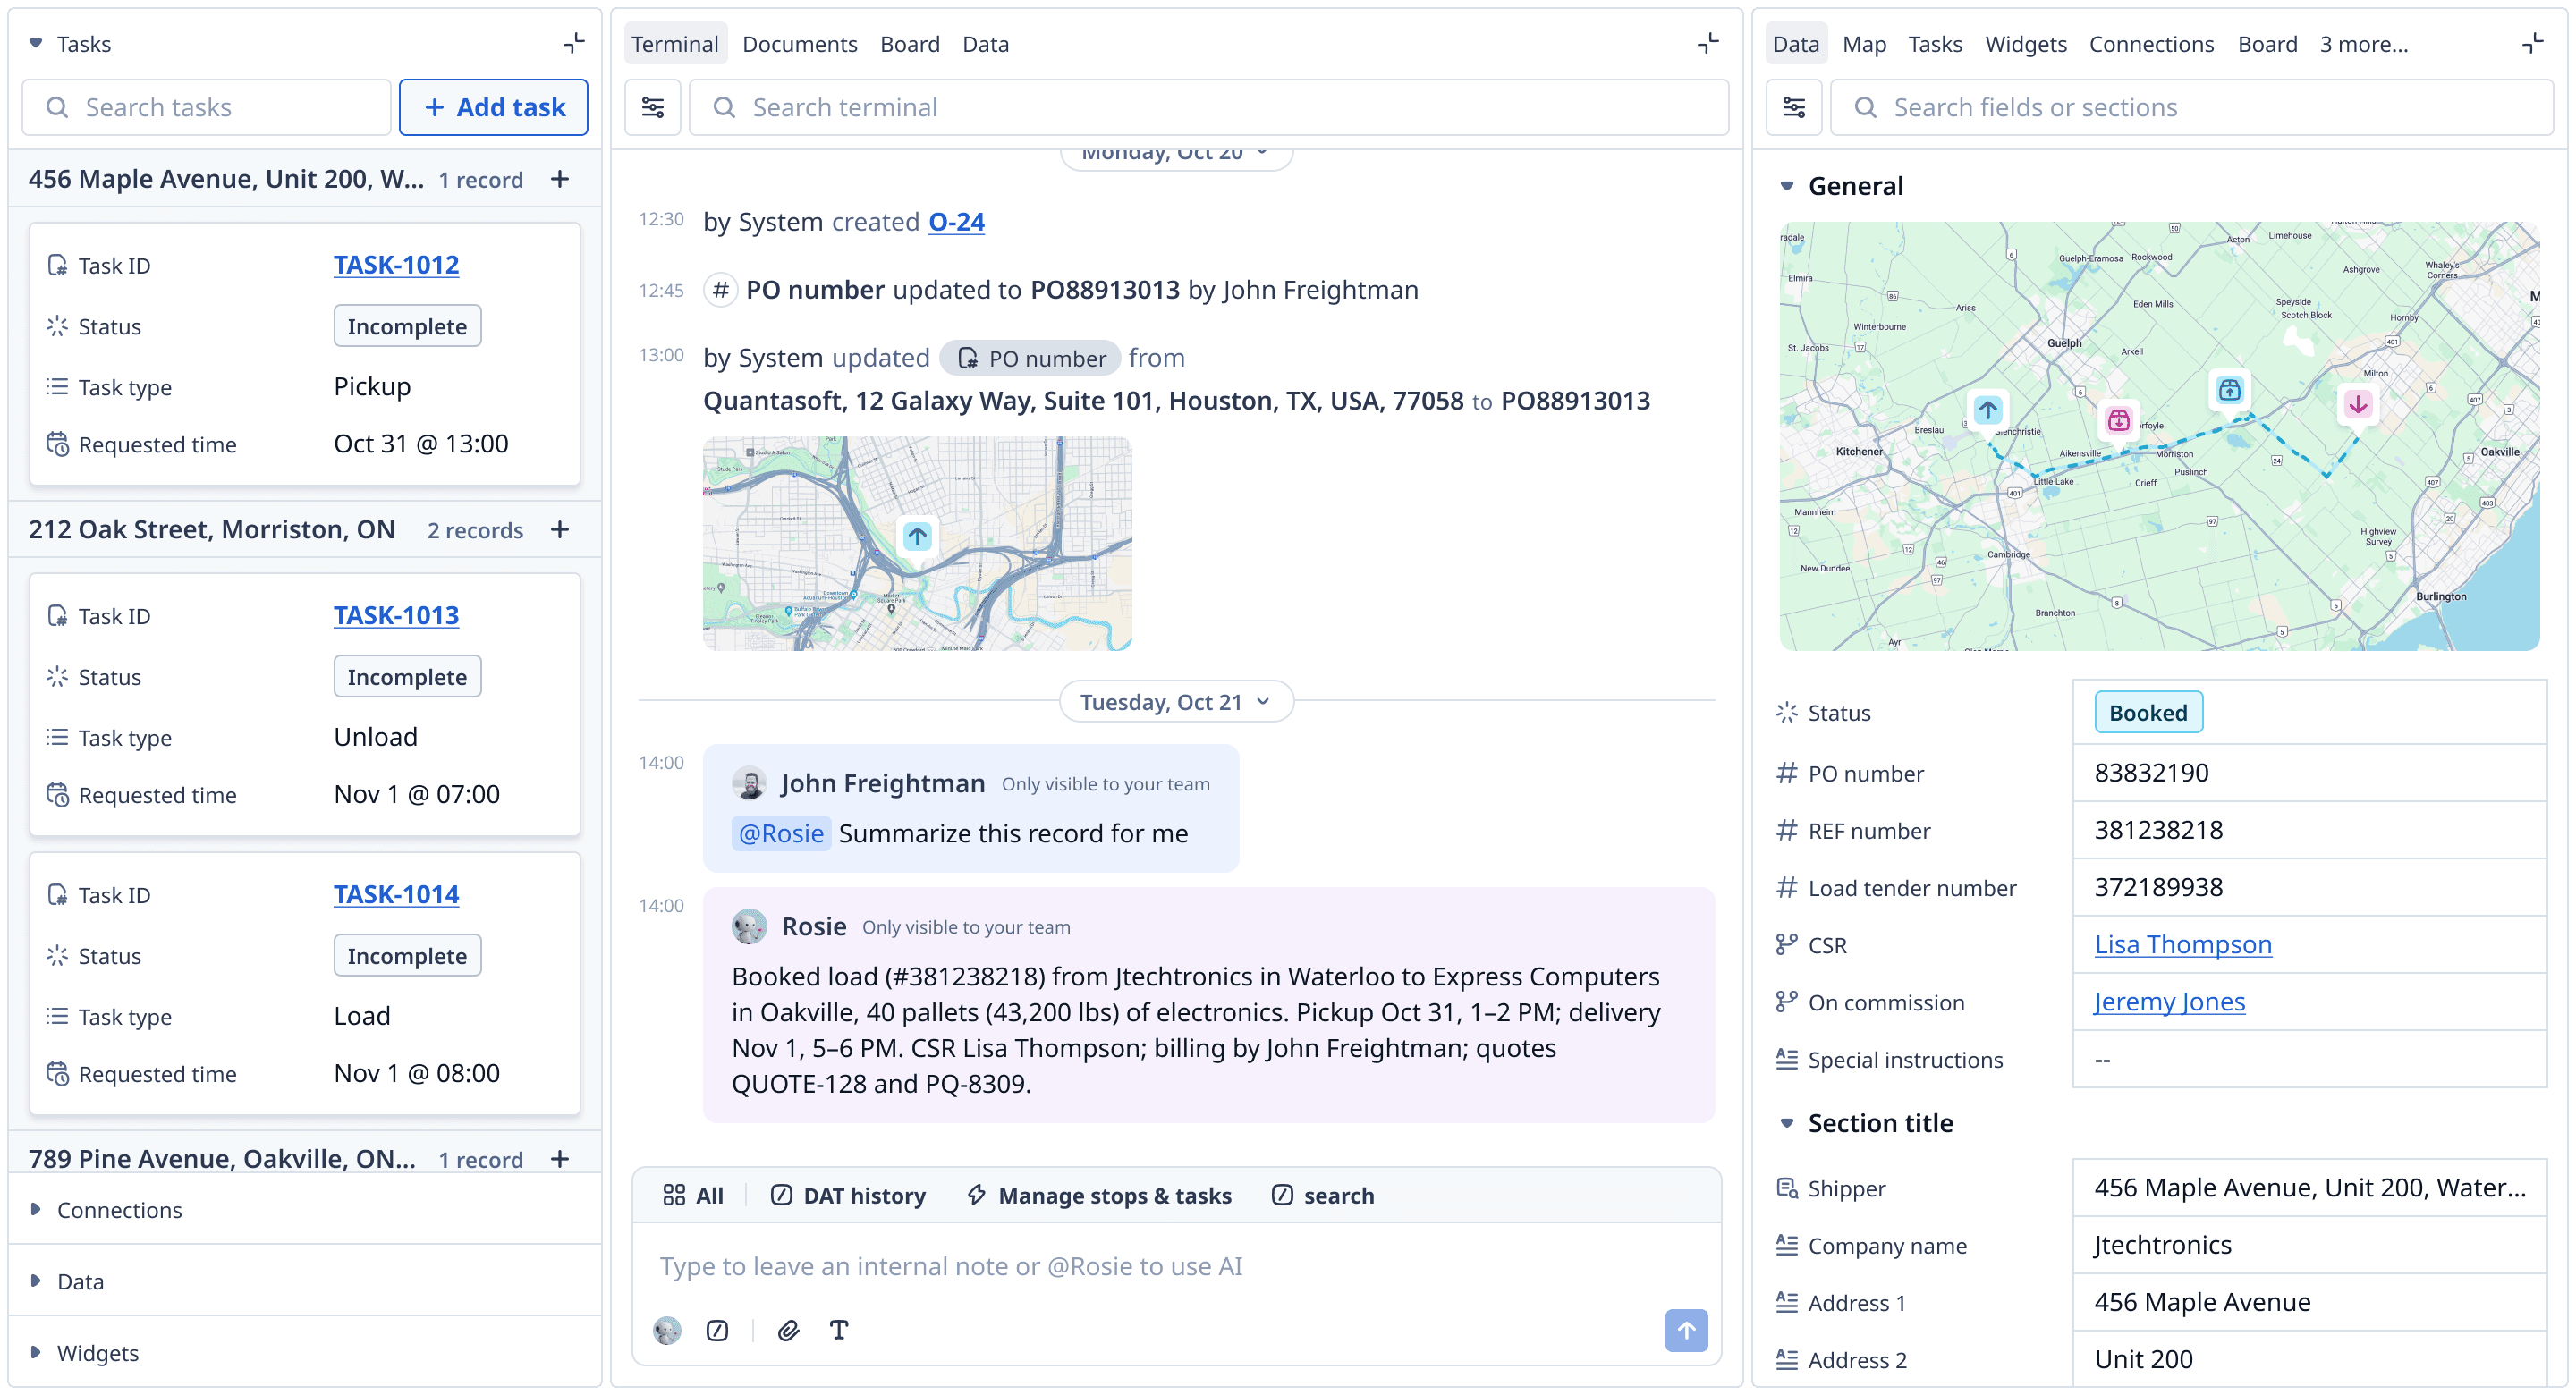Collapse the Tasks panel corner icon
This screenshot has height=1395, width=2576.
[x=573, y=43]
